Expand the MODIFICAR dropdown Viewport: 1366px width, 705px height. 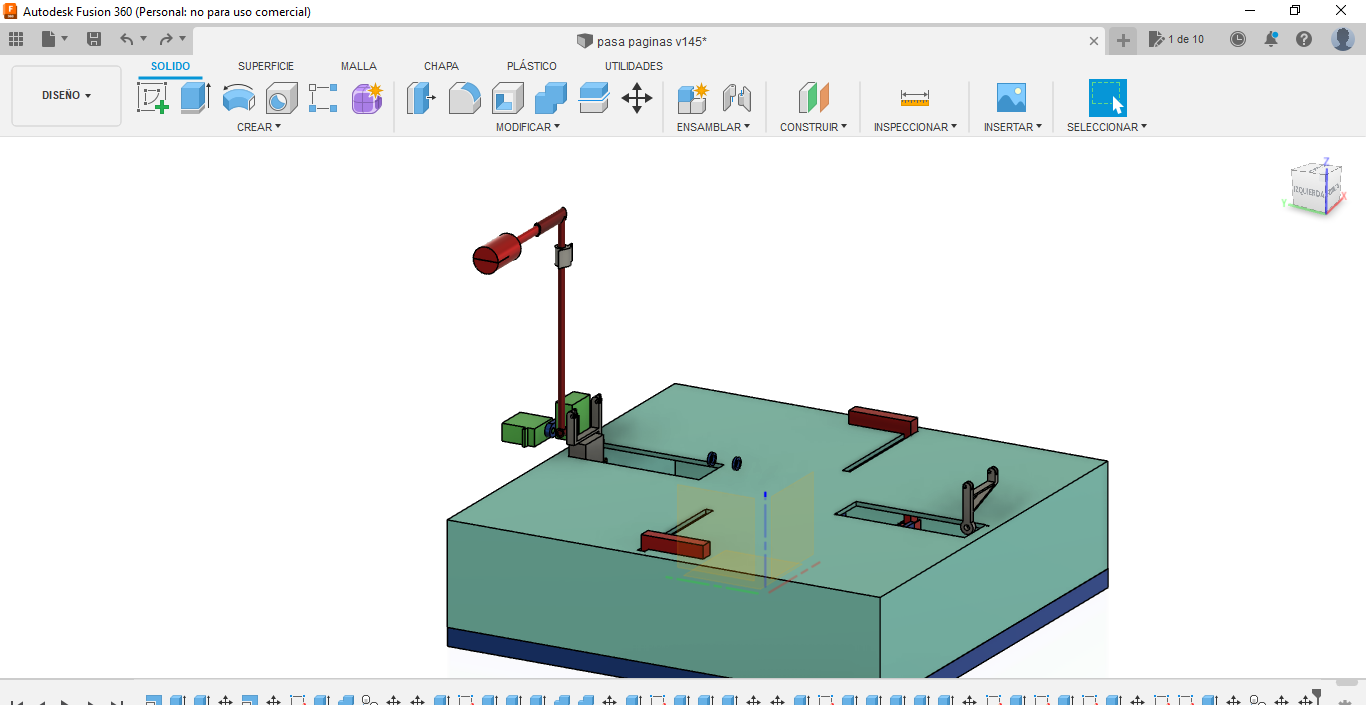(527, 127)
